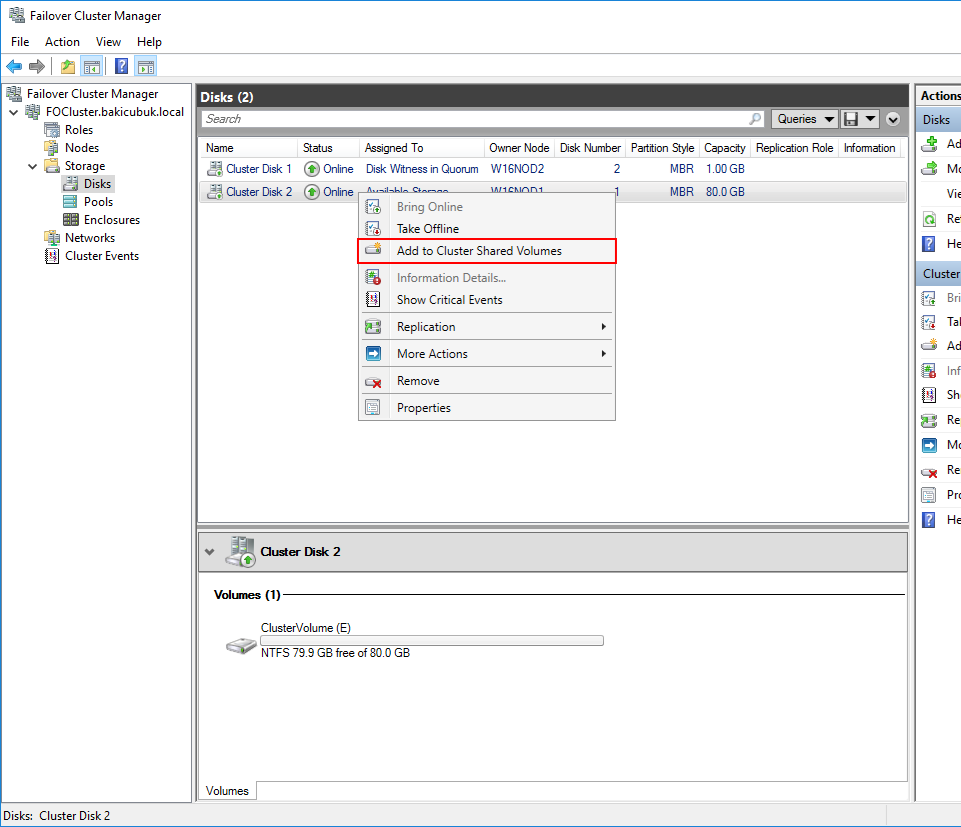Select Enclosures under Storage
This screenshot has height=827, width=961.
click(x=112, y=220)
